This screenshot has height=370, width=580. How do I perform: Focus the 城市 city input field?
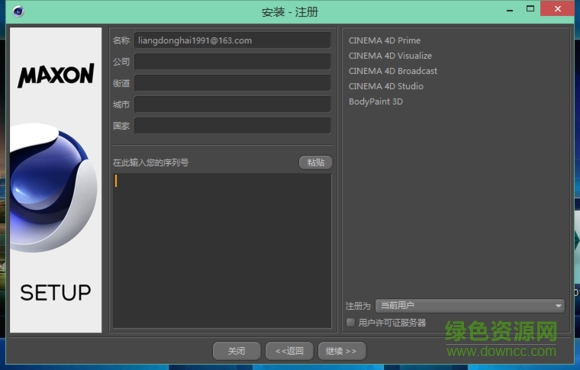click(232, 104)
